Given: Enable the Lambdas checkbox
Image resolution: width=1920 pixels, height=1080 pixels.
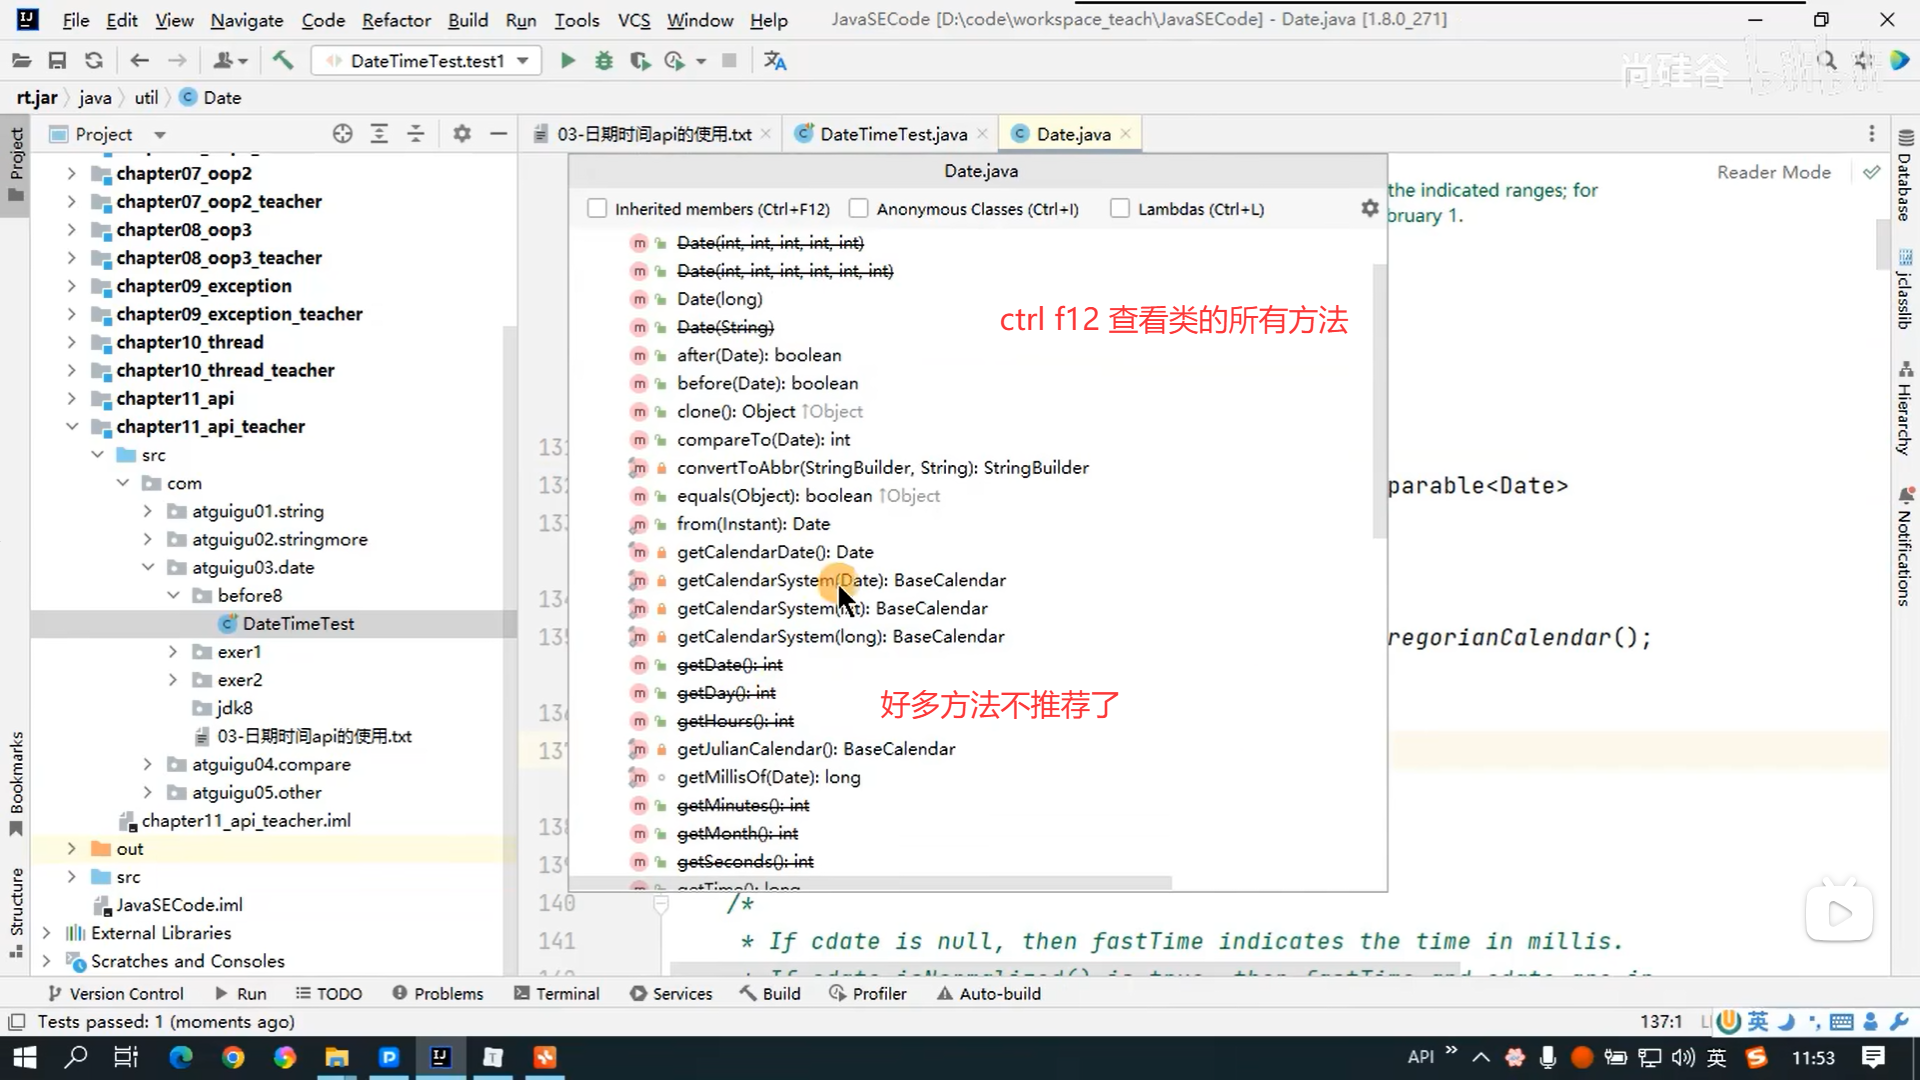Looking at the screenshot, I should pyautogui.click(x=1120, y=208).
